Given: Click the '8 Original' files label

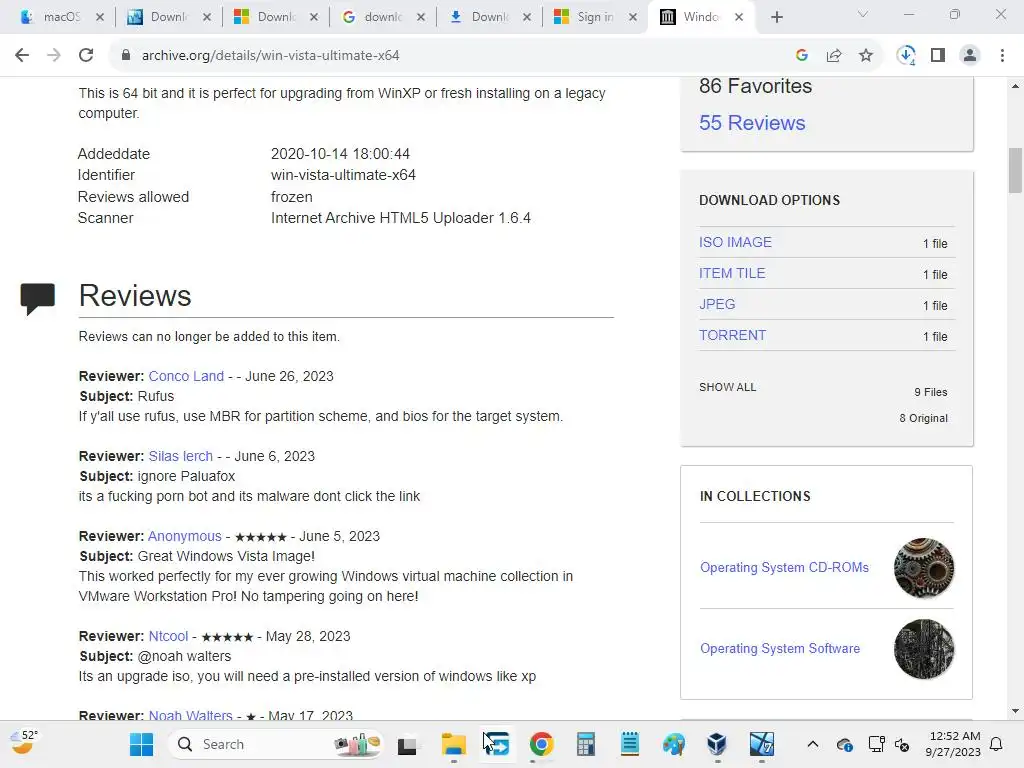Looking at the screenshot, I should [923, 418].
